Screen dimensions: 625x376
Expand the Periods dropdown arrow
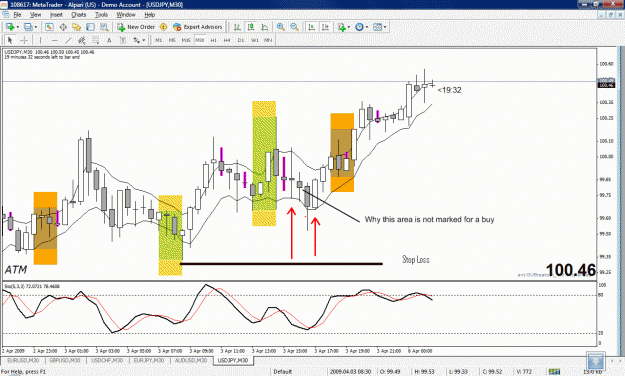click(x=367, y=27)
